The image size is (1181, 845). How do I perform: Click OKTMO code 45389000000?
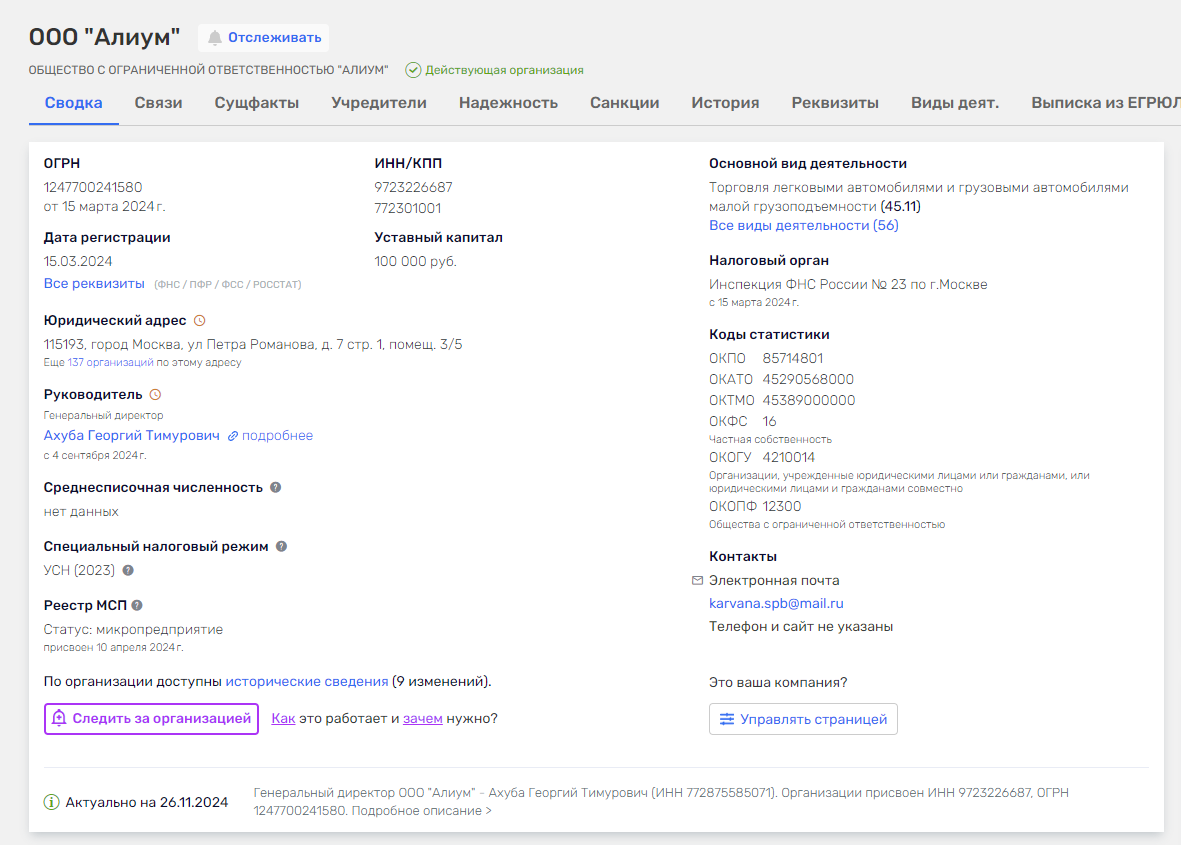809,401
